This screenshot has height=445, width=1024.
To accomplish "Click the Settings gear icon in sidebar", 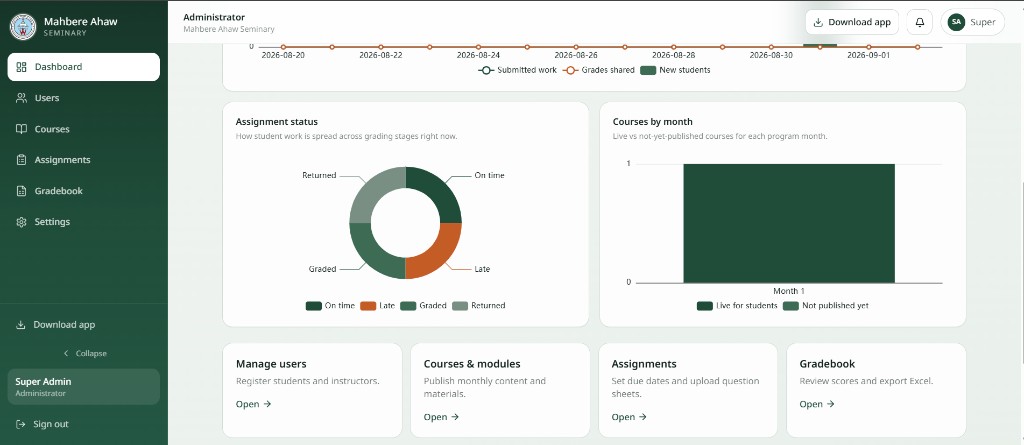I will (x=22, y=222).
